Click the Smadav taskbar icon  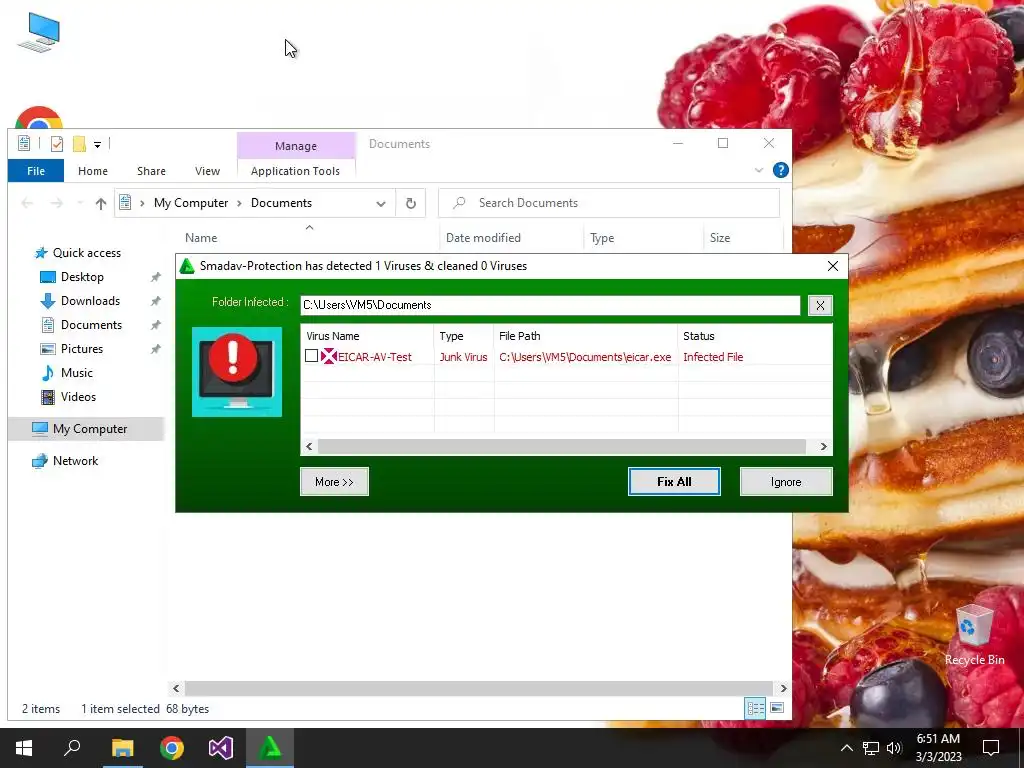(x=270, y=748)
